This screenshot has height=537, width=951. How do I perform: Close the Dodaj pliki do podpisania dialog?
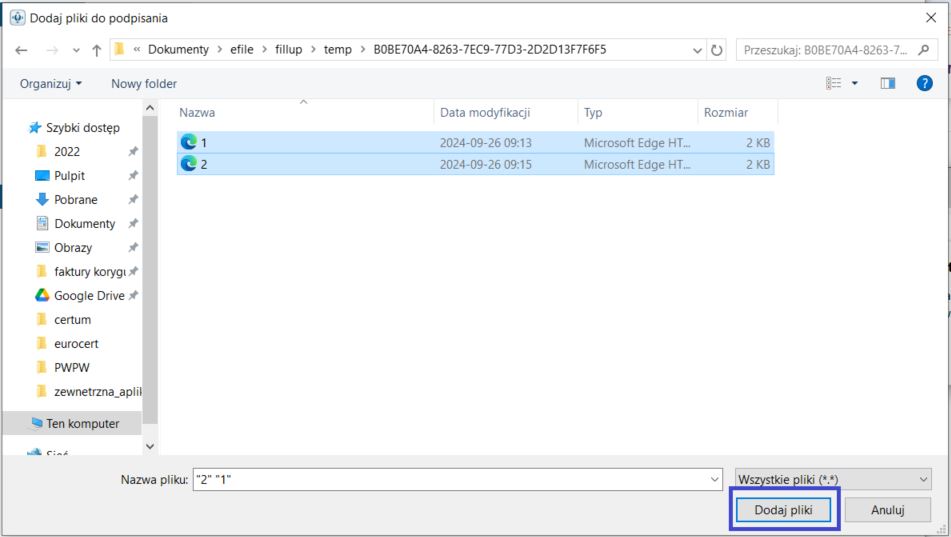[931, 18]
